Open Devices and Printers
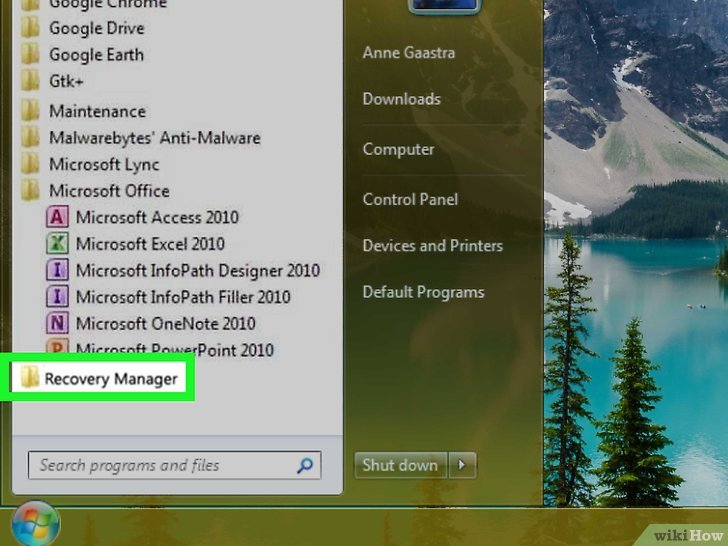This screenshot has height=546, width=728. [433, 246]
